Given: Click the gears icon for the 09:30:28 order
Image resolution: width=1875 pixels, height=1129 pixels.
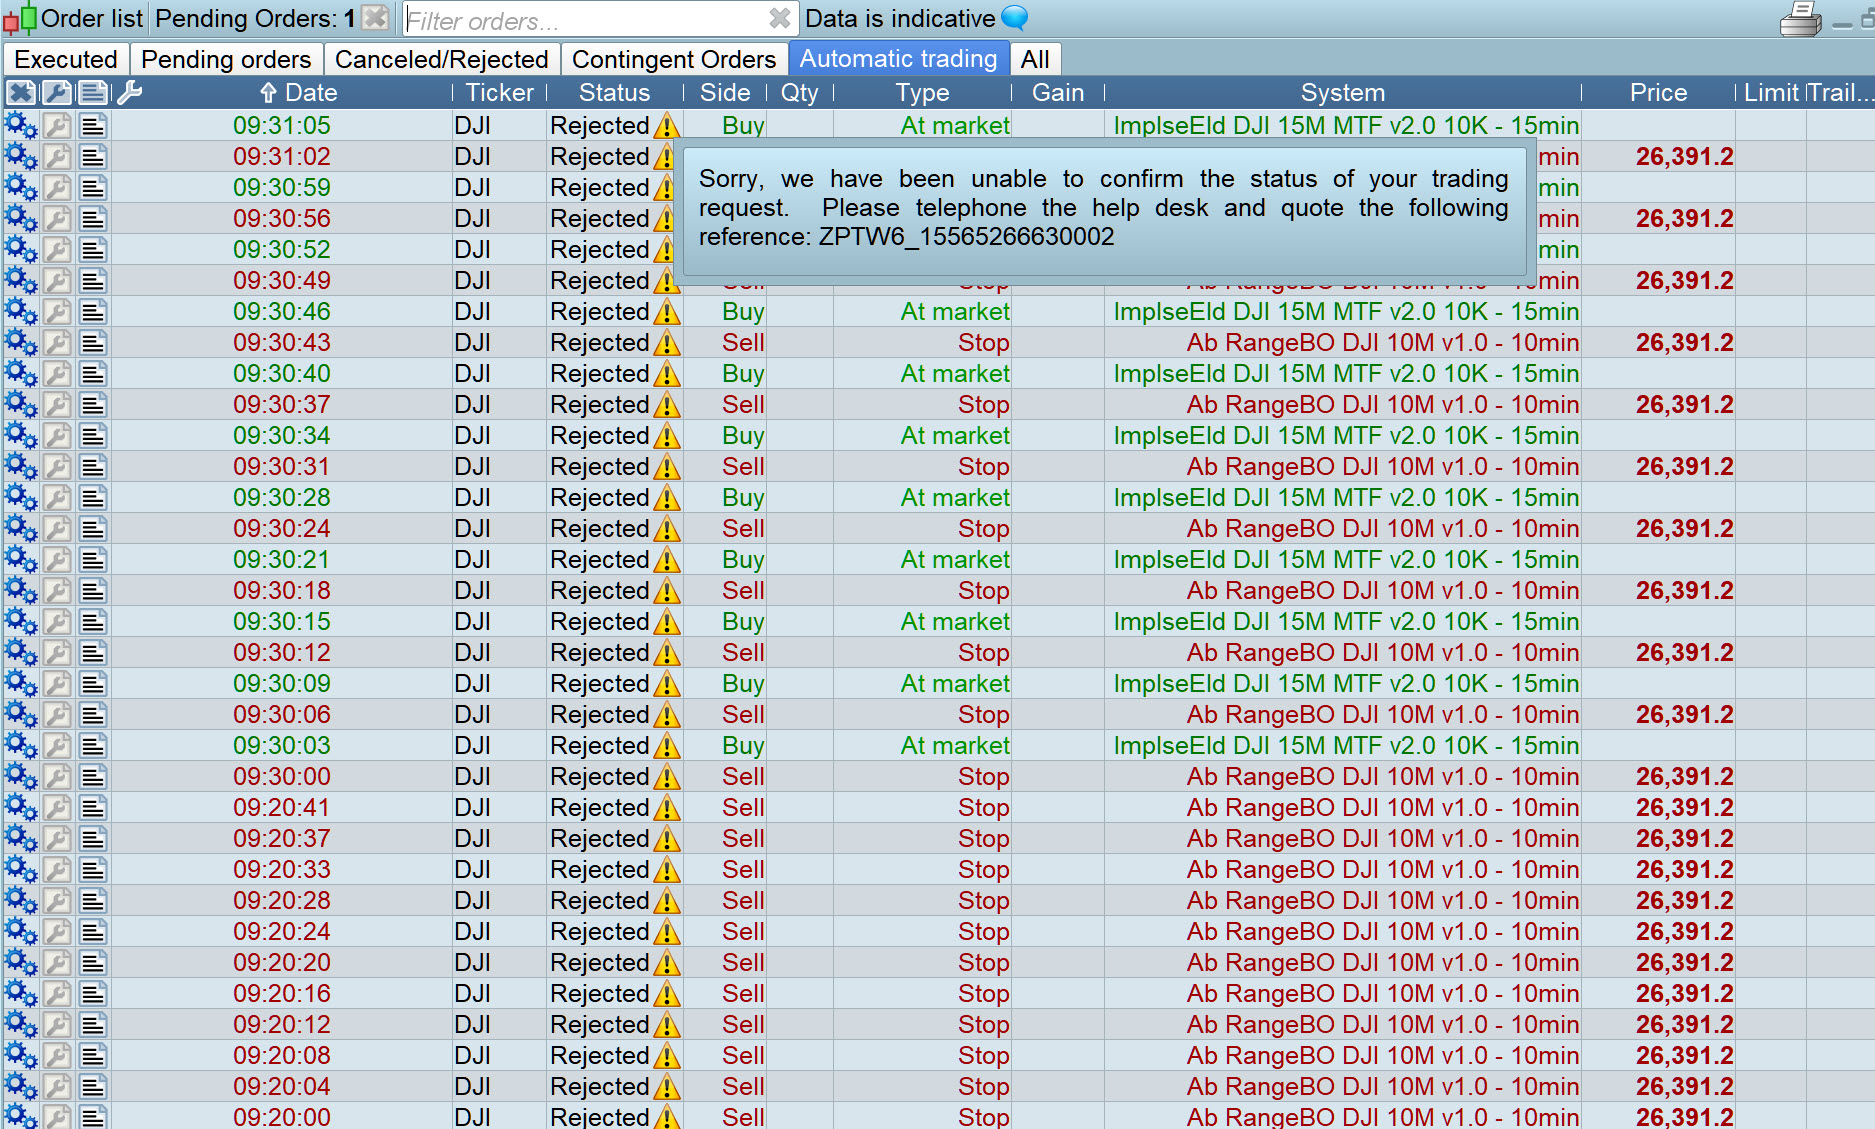Looking at the screenshot, I should point(21,498).
